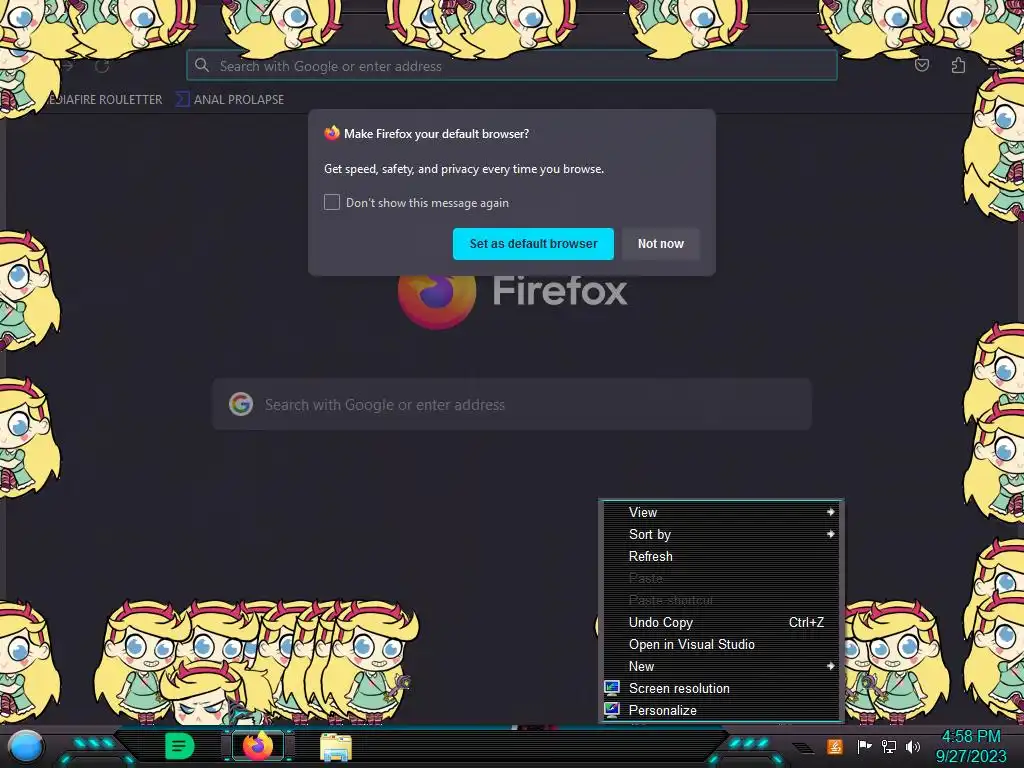Viewport: 1024px width, 768px height.
Task: Click the magnifier icon in the address bar
Action: 202,65
